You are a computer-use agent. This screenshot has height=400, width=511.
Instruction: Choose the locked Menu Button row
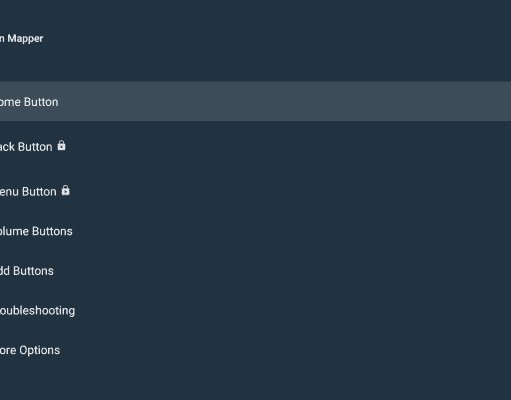pyautogui.click(x=255, y=191)
